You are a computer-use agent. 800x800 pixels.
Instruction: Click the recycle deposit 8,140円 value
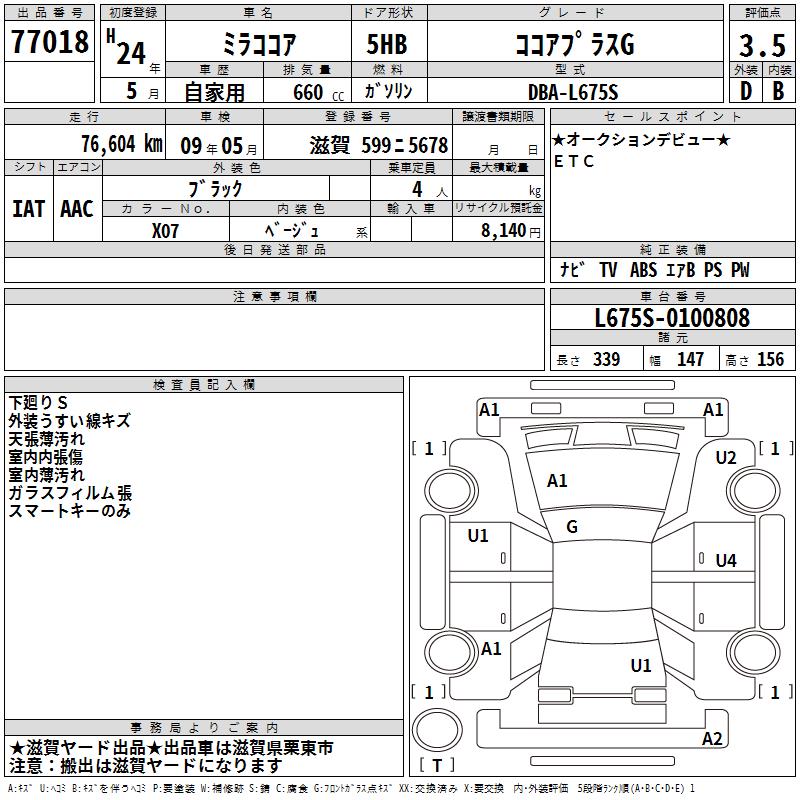click(510, 231)
